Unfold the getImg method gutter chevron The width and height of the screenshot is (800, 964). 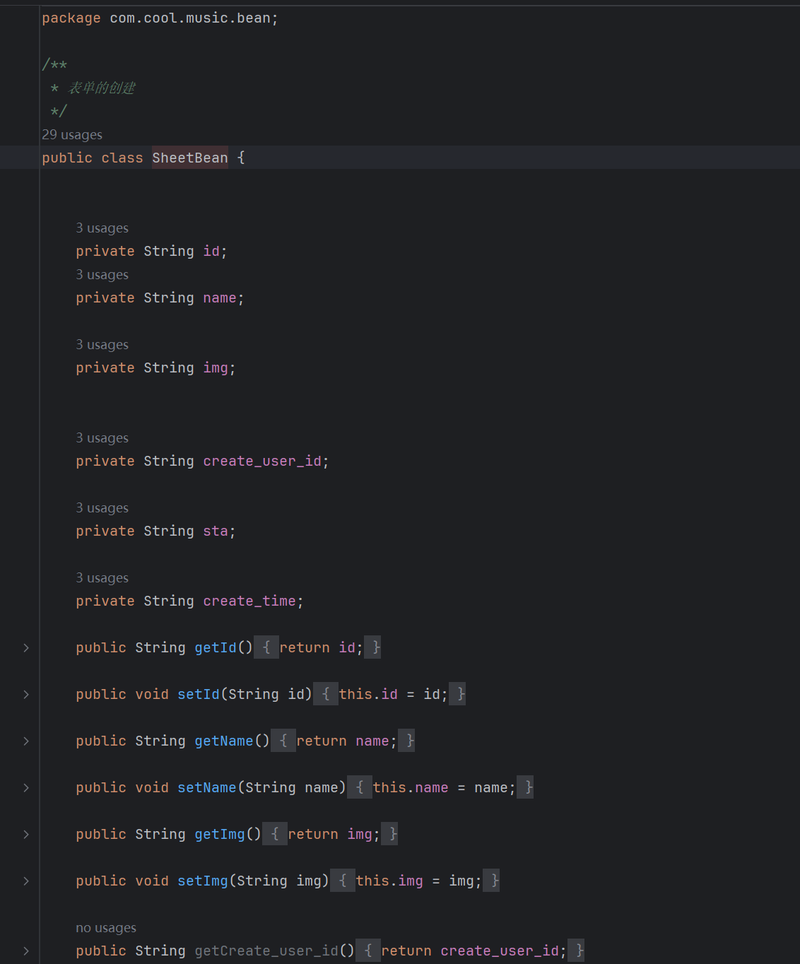click(26, 834)
